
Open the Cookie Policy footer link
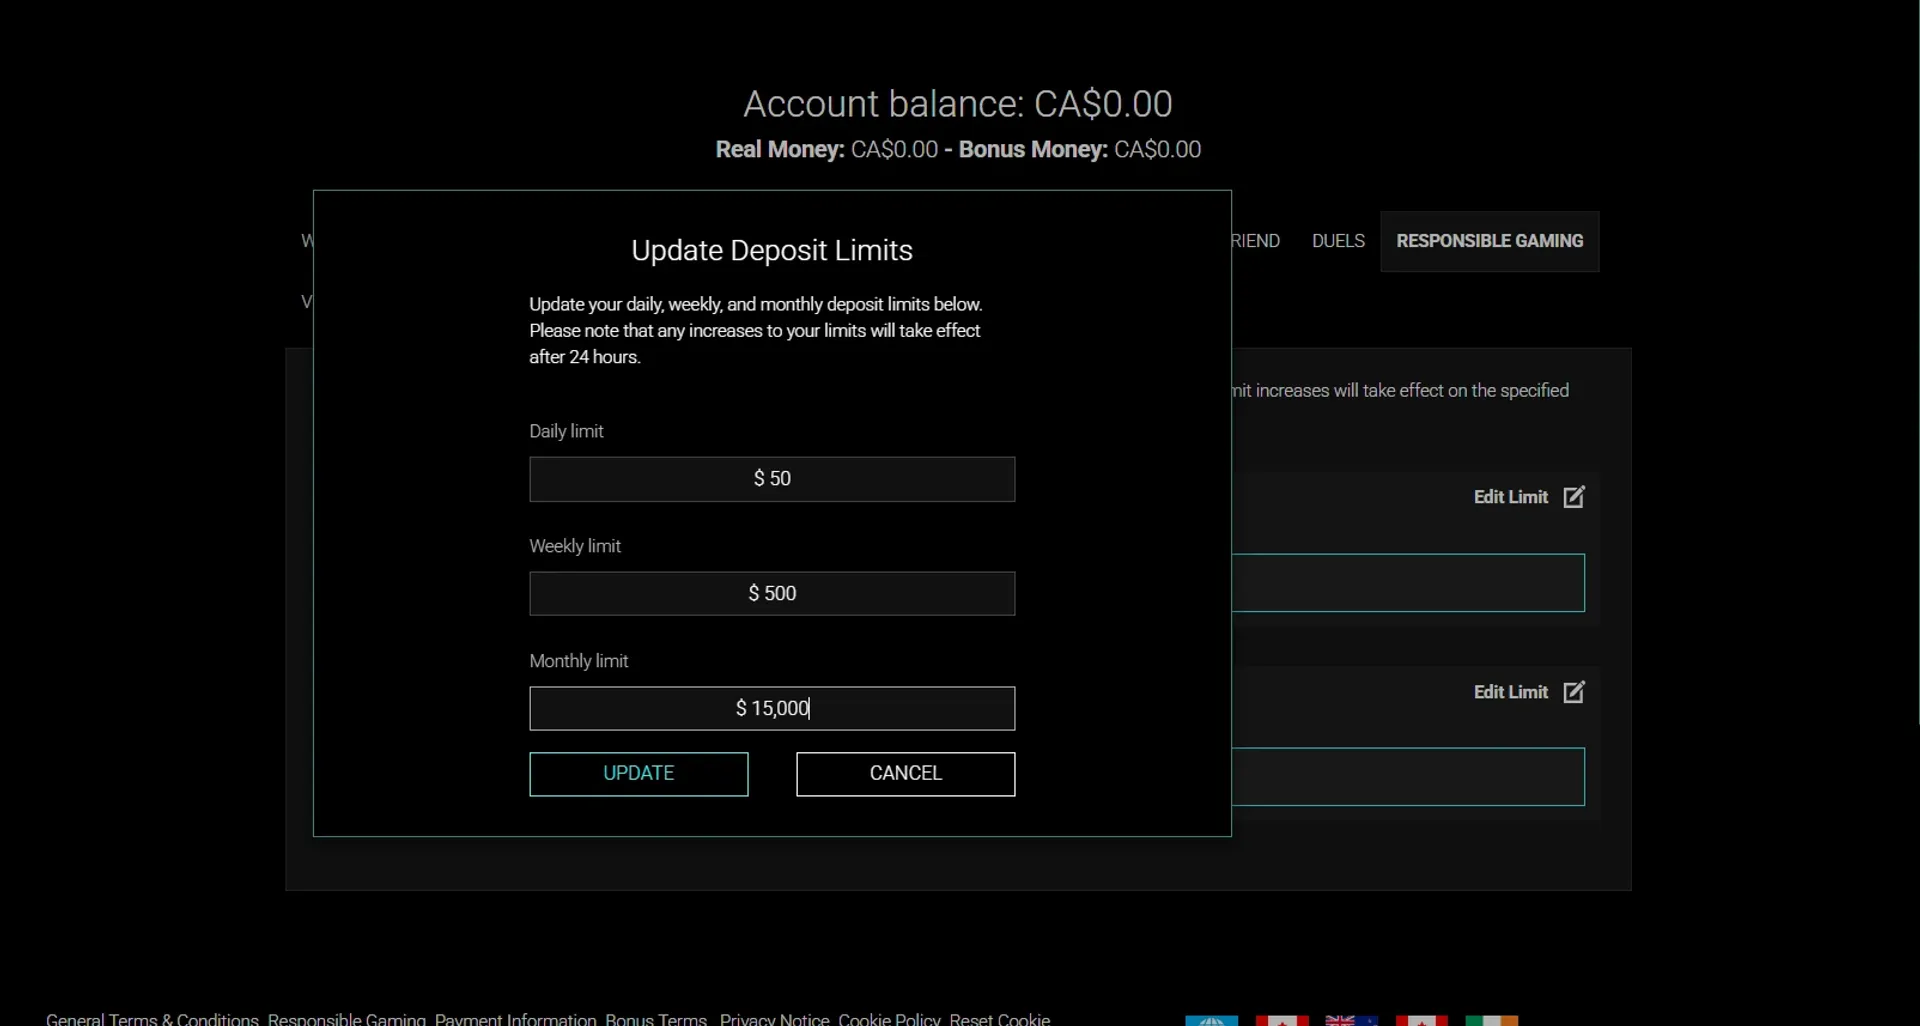click(889, 1019)
